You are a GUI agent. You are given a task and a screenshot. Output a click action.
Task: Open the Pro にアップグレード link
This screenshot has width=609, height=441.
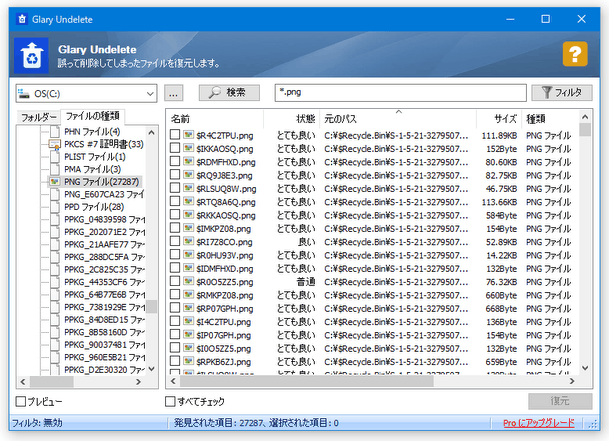point(539,423)
